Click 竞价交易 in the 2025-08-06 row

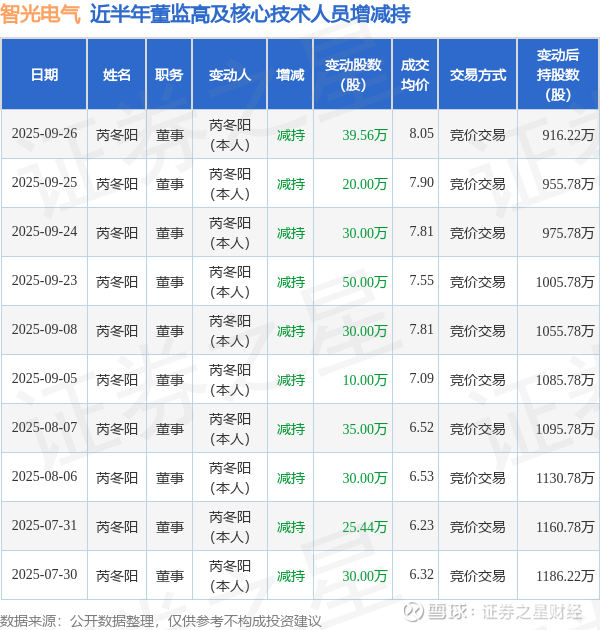click(x=477, y=478)
